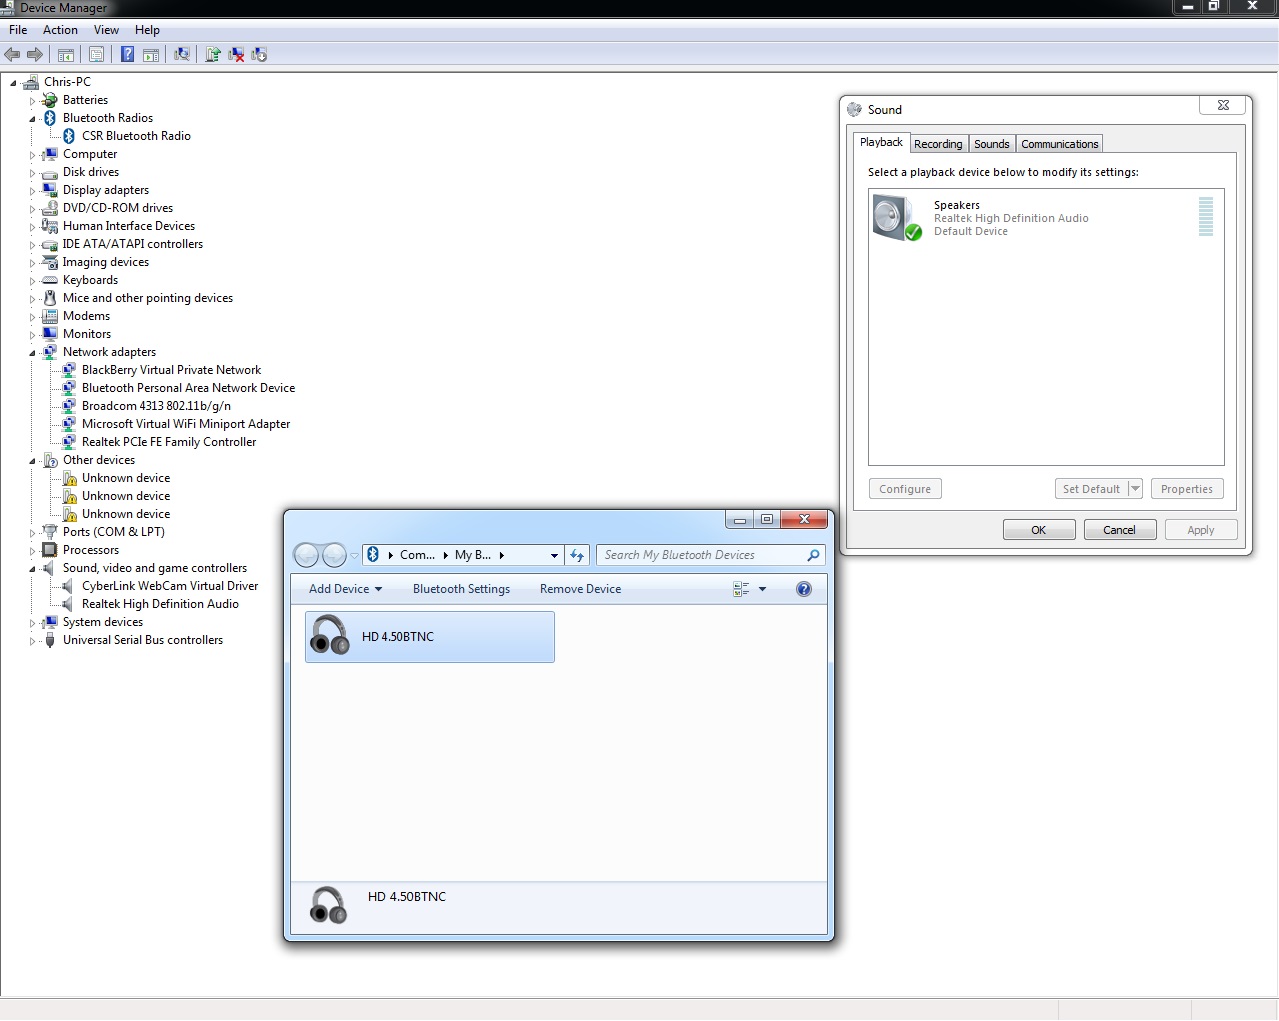Viewport: 1279px width, 1021px height.
Task: Select the Realtek High Definition Audio tree icon
Action: coord(67,604)
